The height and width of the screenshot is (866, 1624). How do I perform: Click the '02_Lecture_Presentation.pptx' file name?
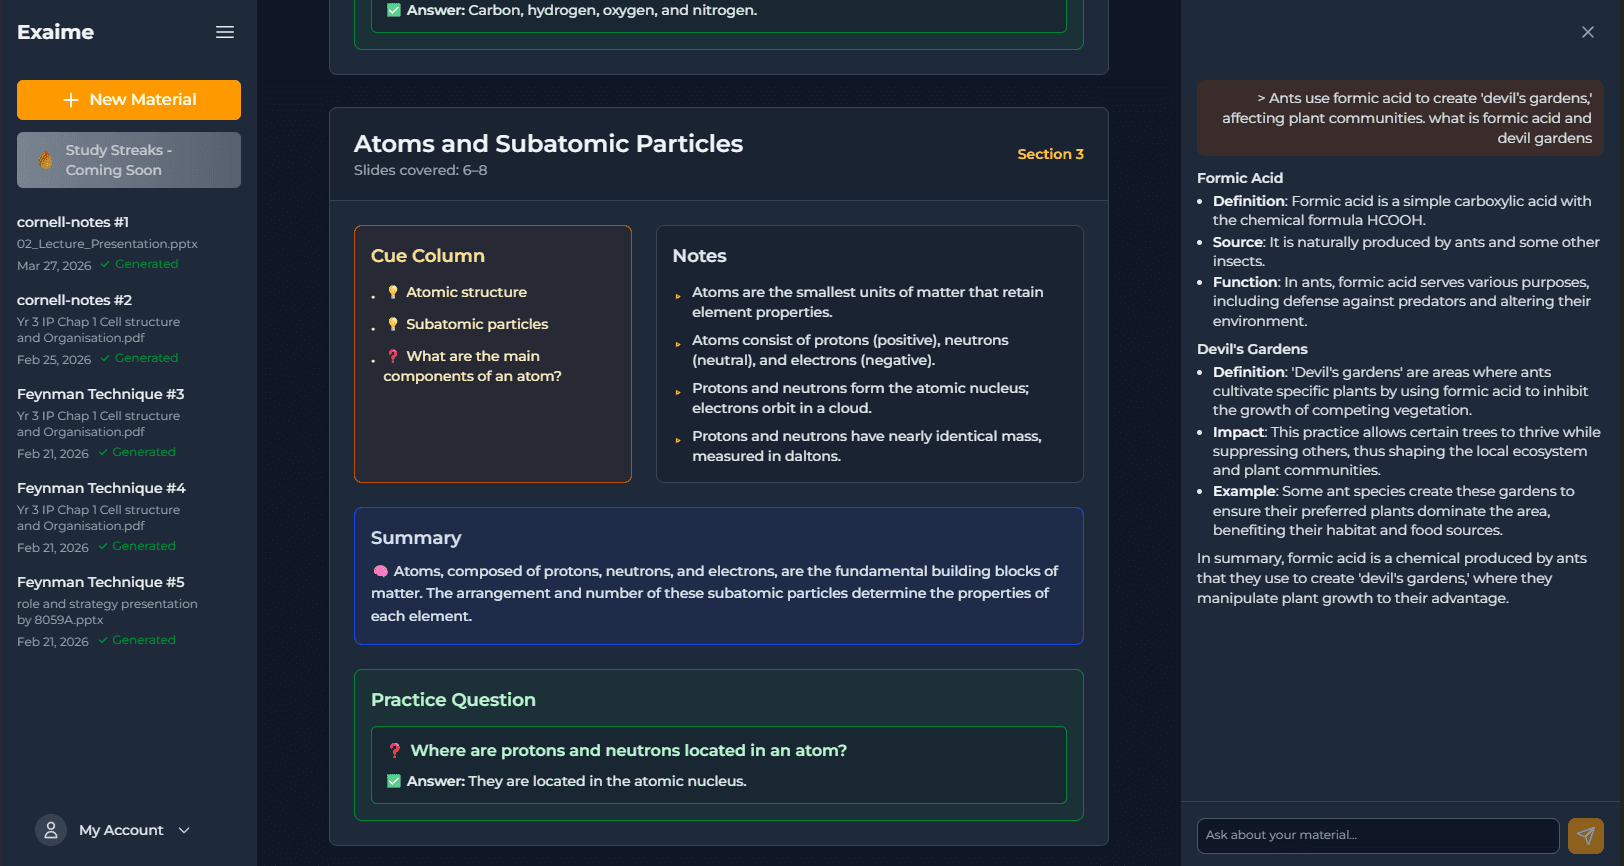coord(107,244)
